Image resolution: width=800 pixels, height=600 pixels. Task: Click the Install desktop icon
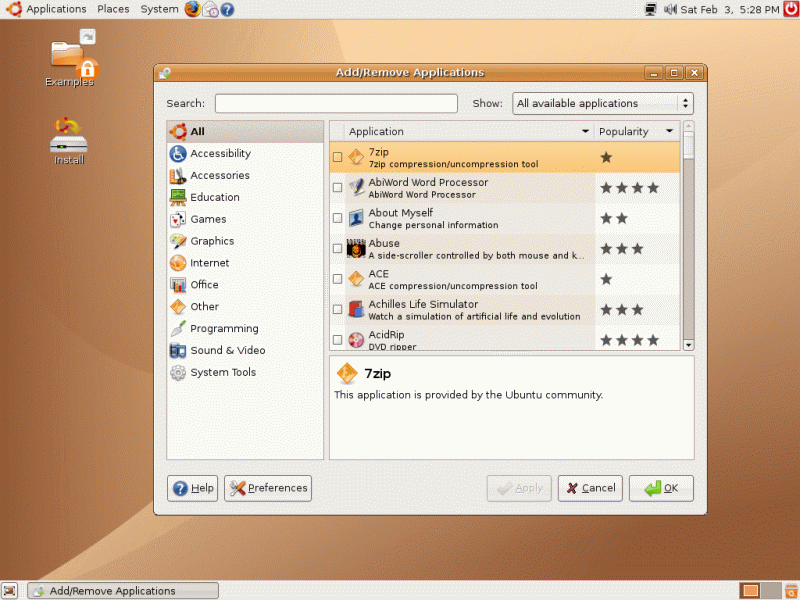[69, 141]
